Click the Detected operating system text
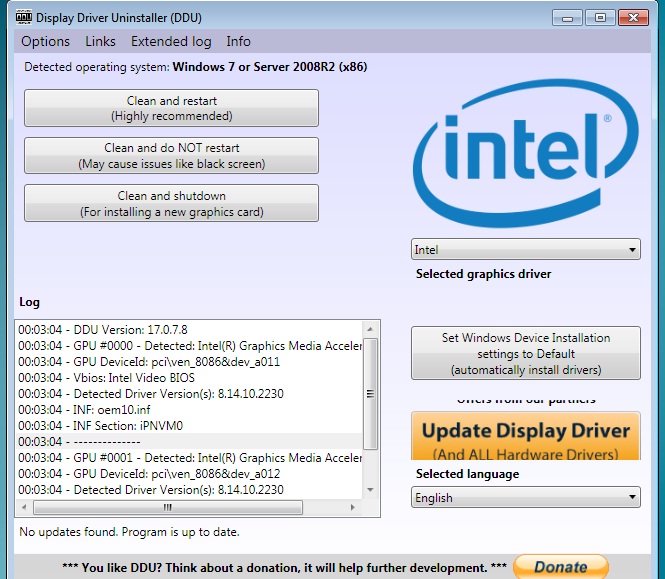The width and height of the screenshot is (665, 579). click(x=196, y=67)
